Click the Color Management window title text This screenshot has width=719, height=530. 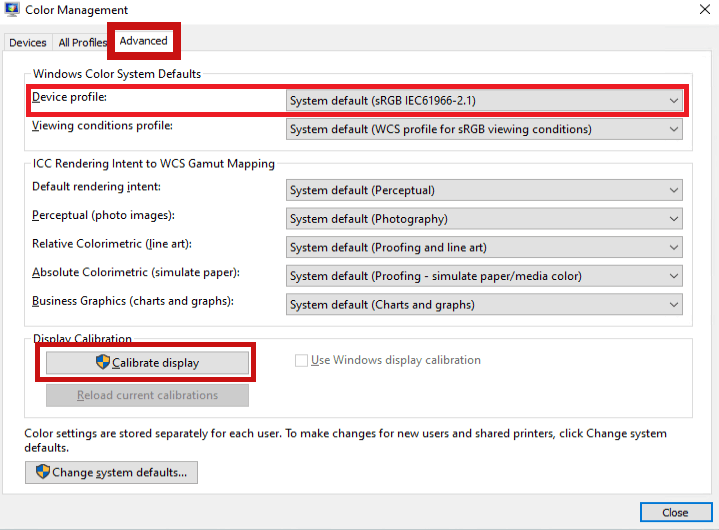[76, 11]
